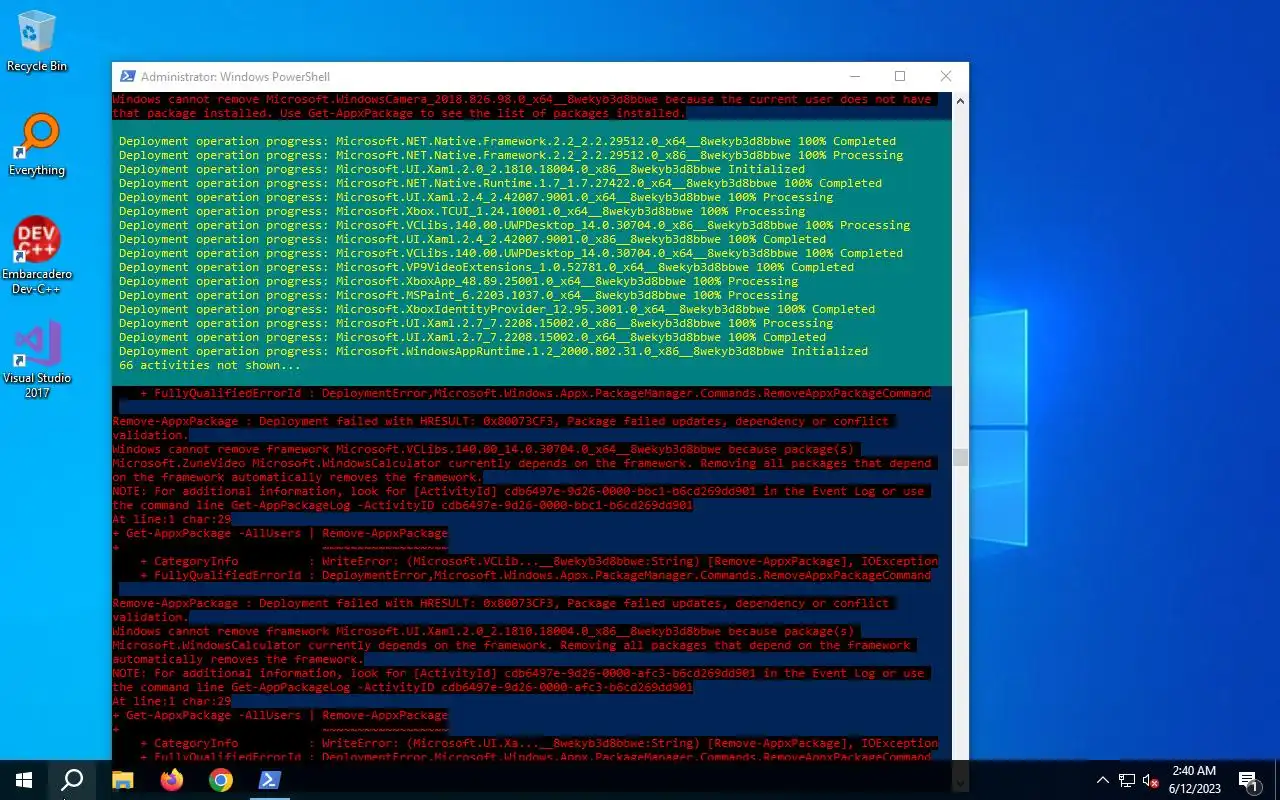Click the WindowsAppRuntime deployment progress line
The height and width of the screenshot is (800, 1280).
(493, 351)
